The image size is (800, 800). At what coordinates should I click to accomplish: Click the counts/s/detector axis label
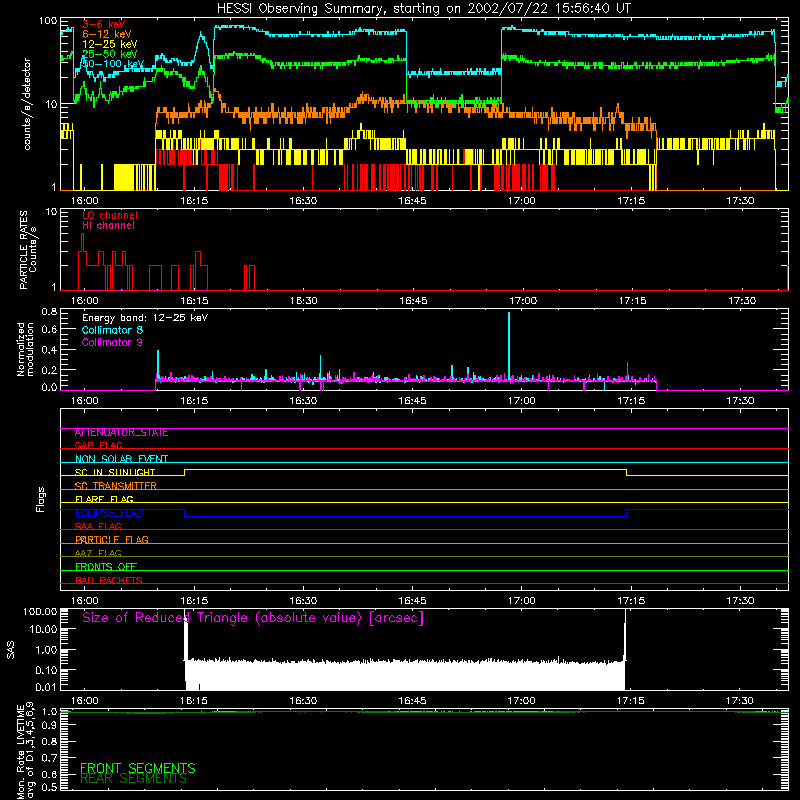click(27, 104)
